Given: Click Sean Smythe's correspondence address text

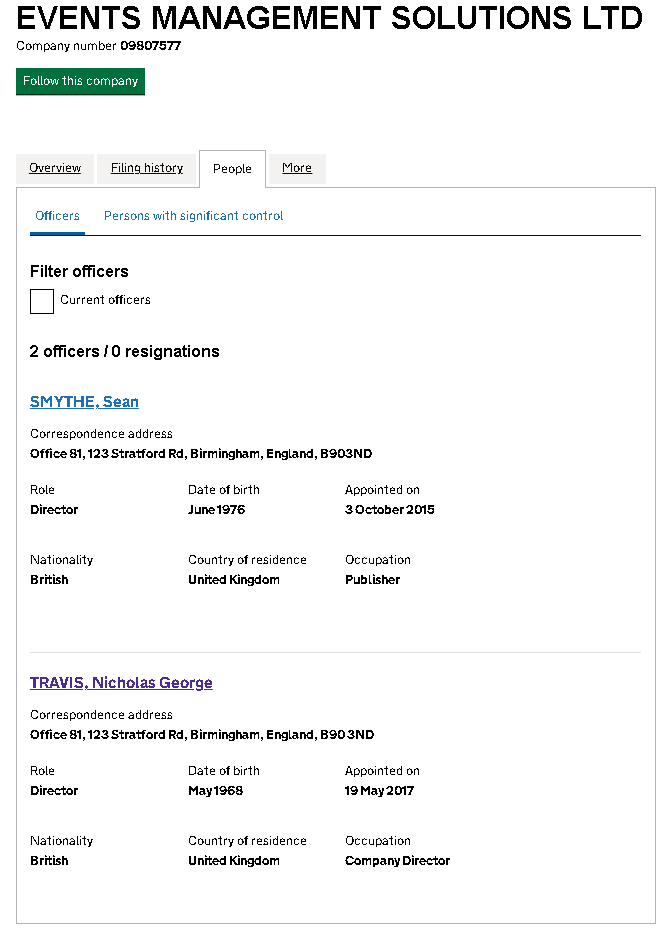Looking at the screenshot, I should [201, 454].
